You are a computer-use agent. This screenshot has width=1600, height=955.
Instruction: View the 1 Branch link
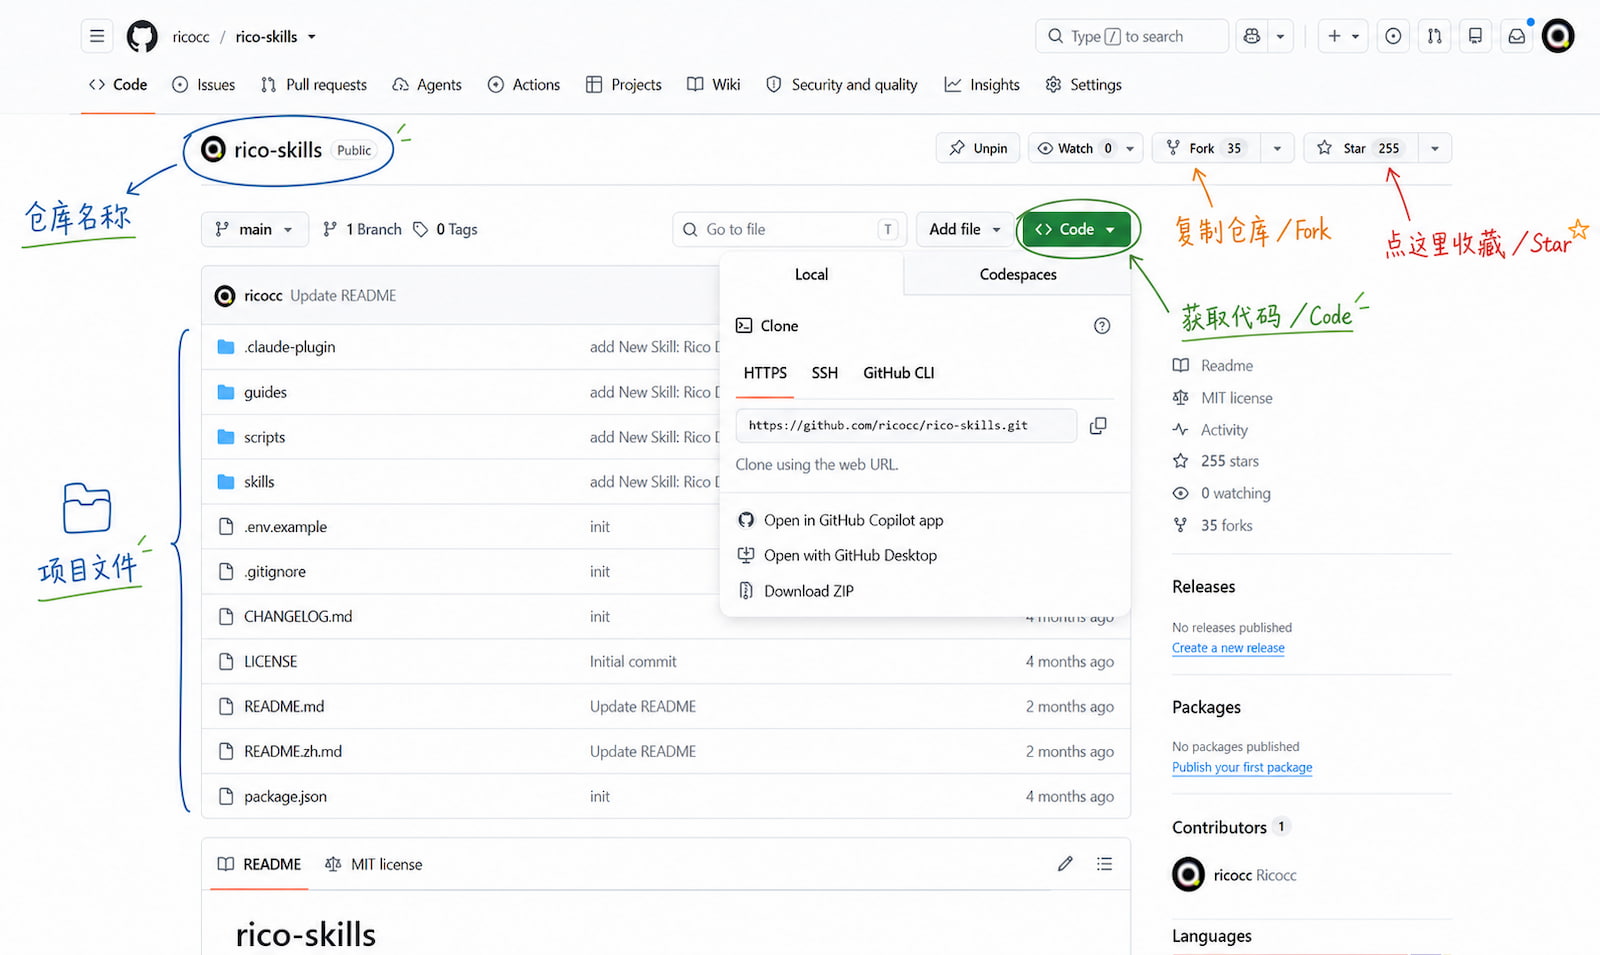pyautogui.click(x=362, y=229)
